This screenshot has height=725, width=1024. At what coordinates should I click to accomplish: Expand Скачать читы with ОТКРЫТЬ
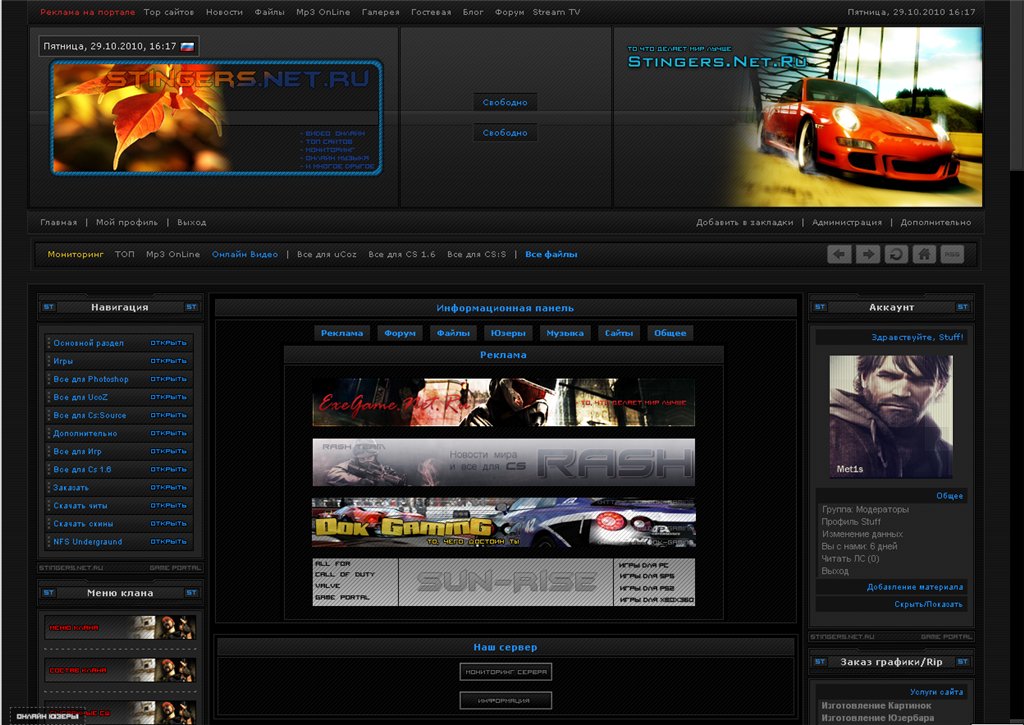pos(168,506)
